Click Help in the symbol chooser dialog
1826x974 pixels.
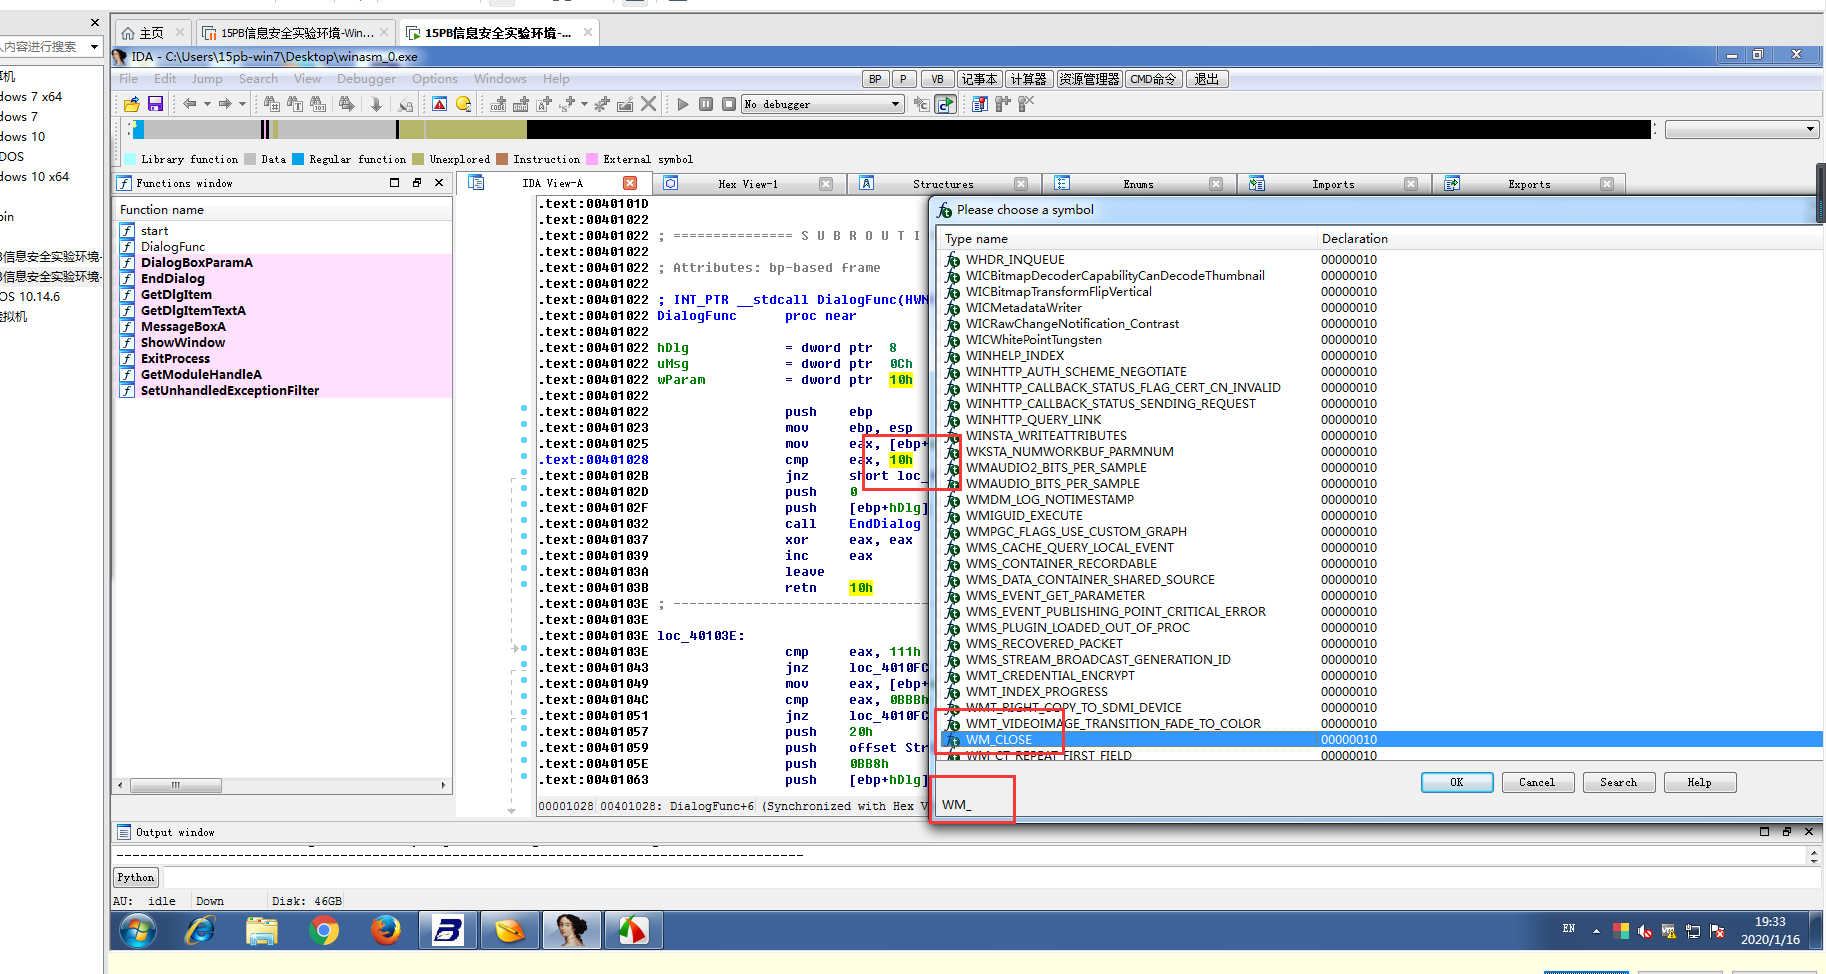pos(1700,782)
